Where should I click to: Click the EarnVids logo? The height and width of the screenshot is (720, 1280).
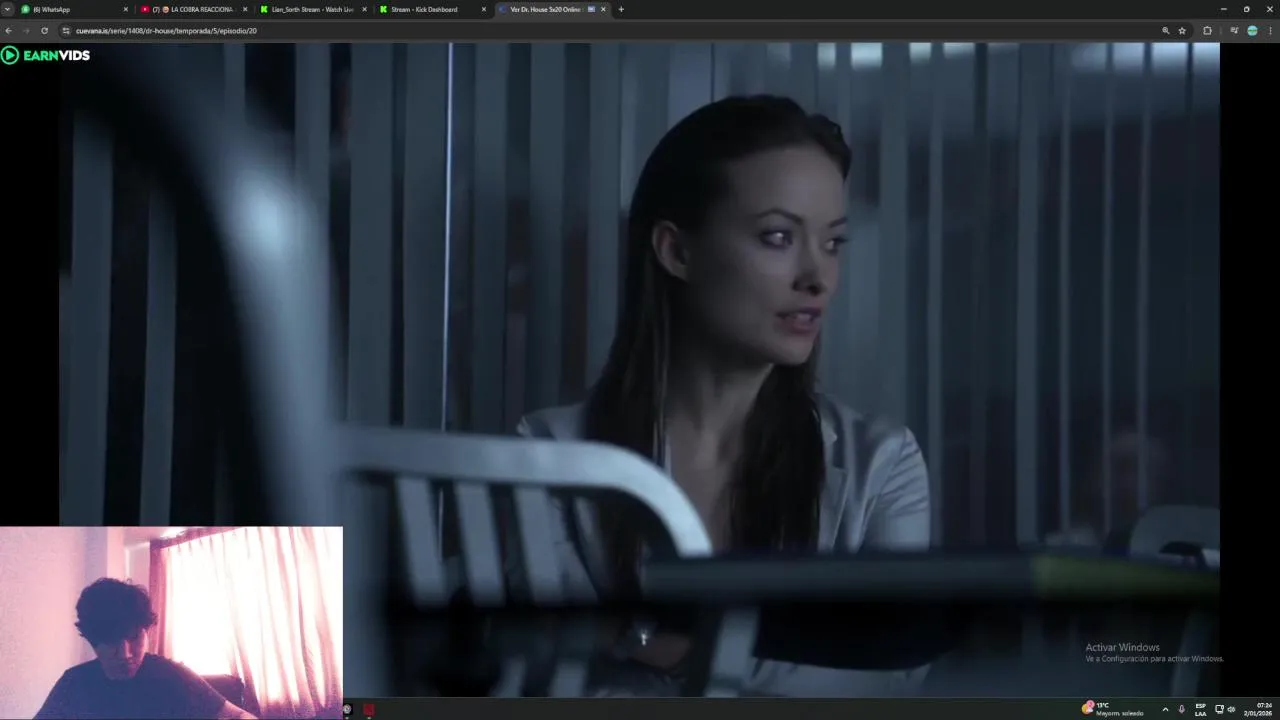pos(46,55)
